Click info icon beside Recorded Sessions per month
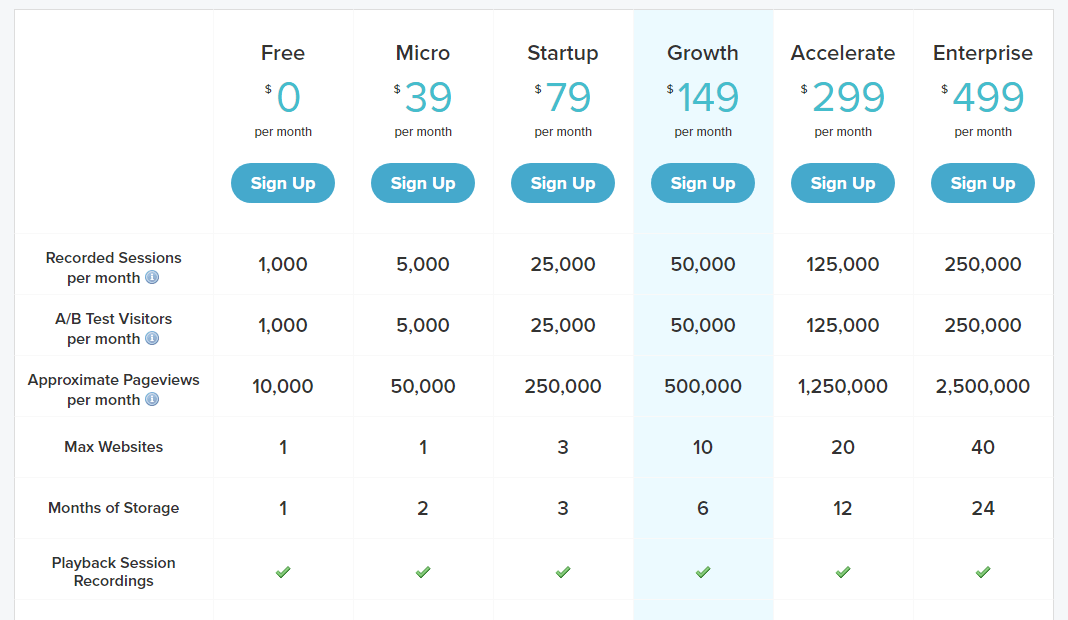 pos(152,277)
